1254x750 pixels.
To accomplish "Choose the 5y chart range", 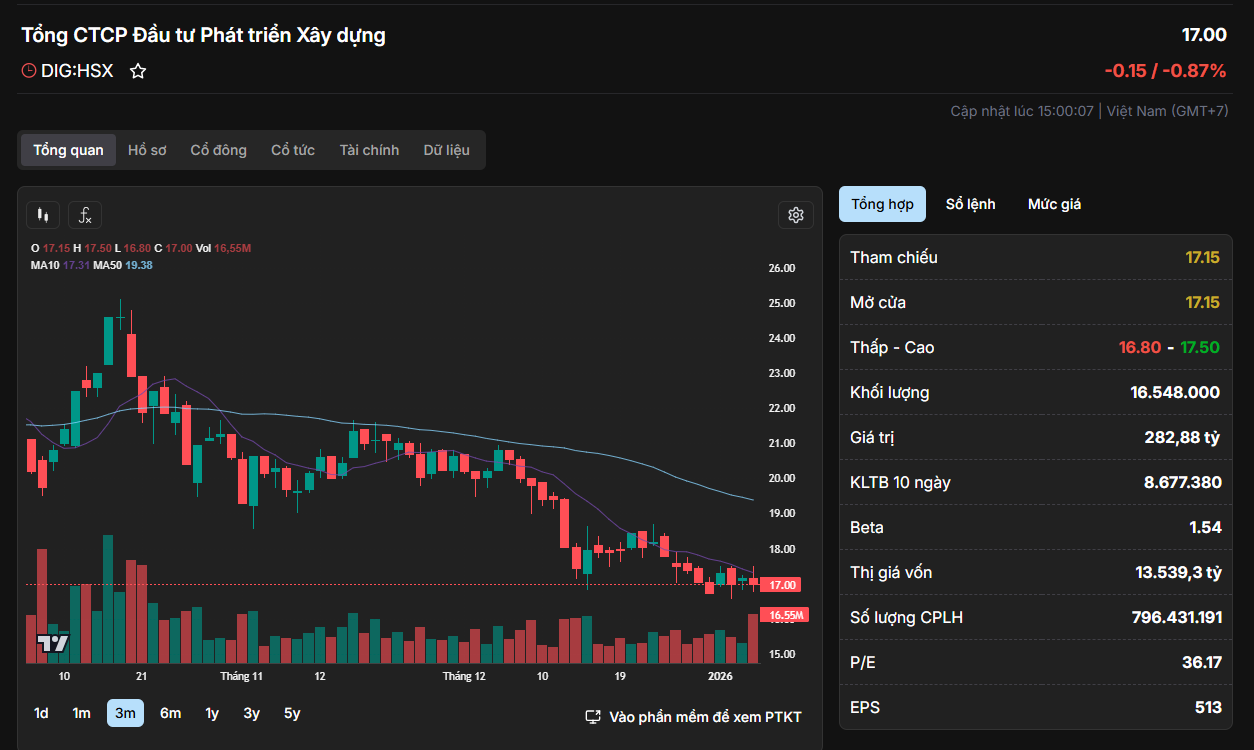I will point(292,713).
